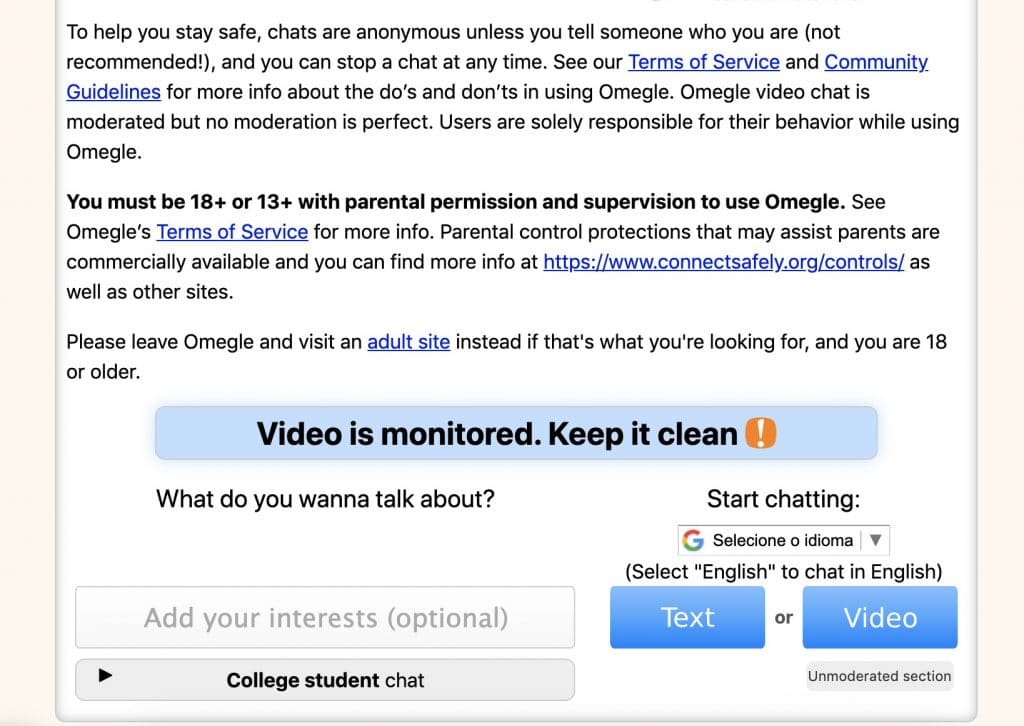The height and width of the screenshot is (726, 1024).
Task: Click the Start chatting heading
Action: click(784, 499)
